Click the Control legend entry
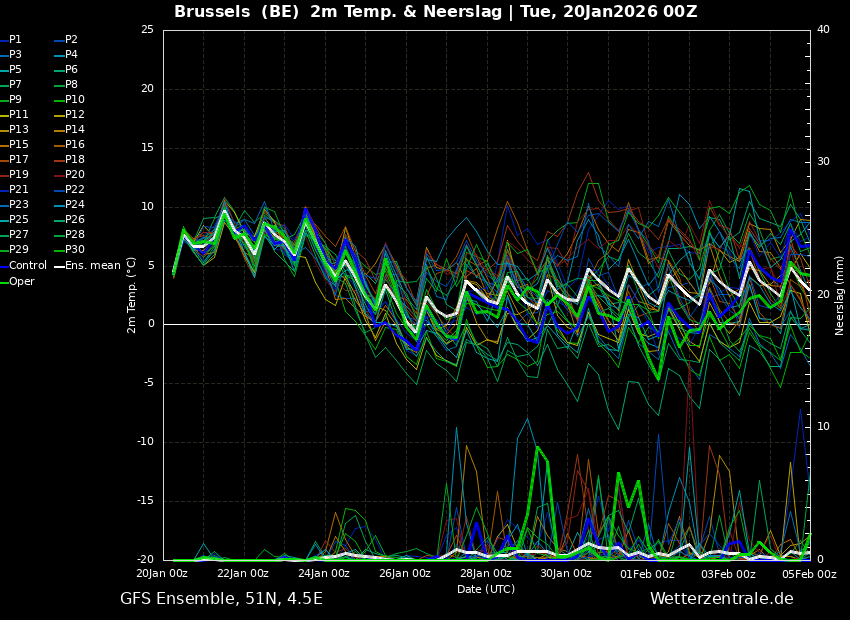The height and width of the screenshot is (620, 850). [23, 266]
